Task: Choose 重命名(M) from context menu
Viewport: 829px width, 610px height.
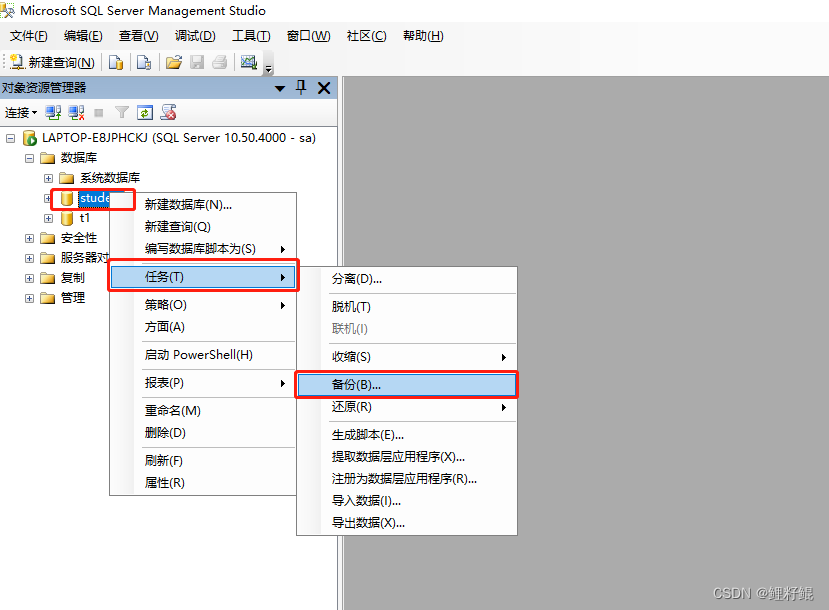Action: 203,411
